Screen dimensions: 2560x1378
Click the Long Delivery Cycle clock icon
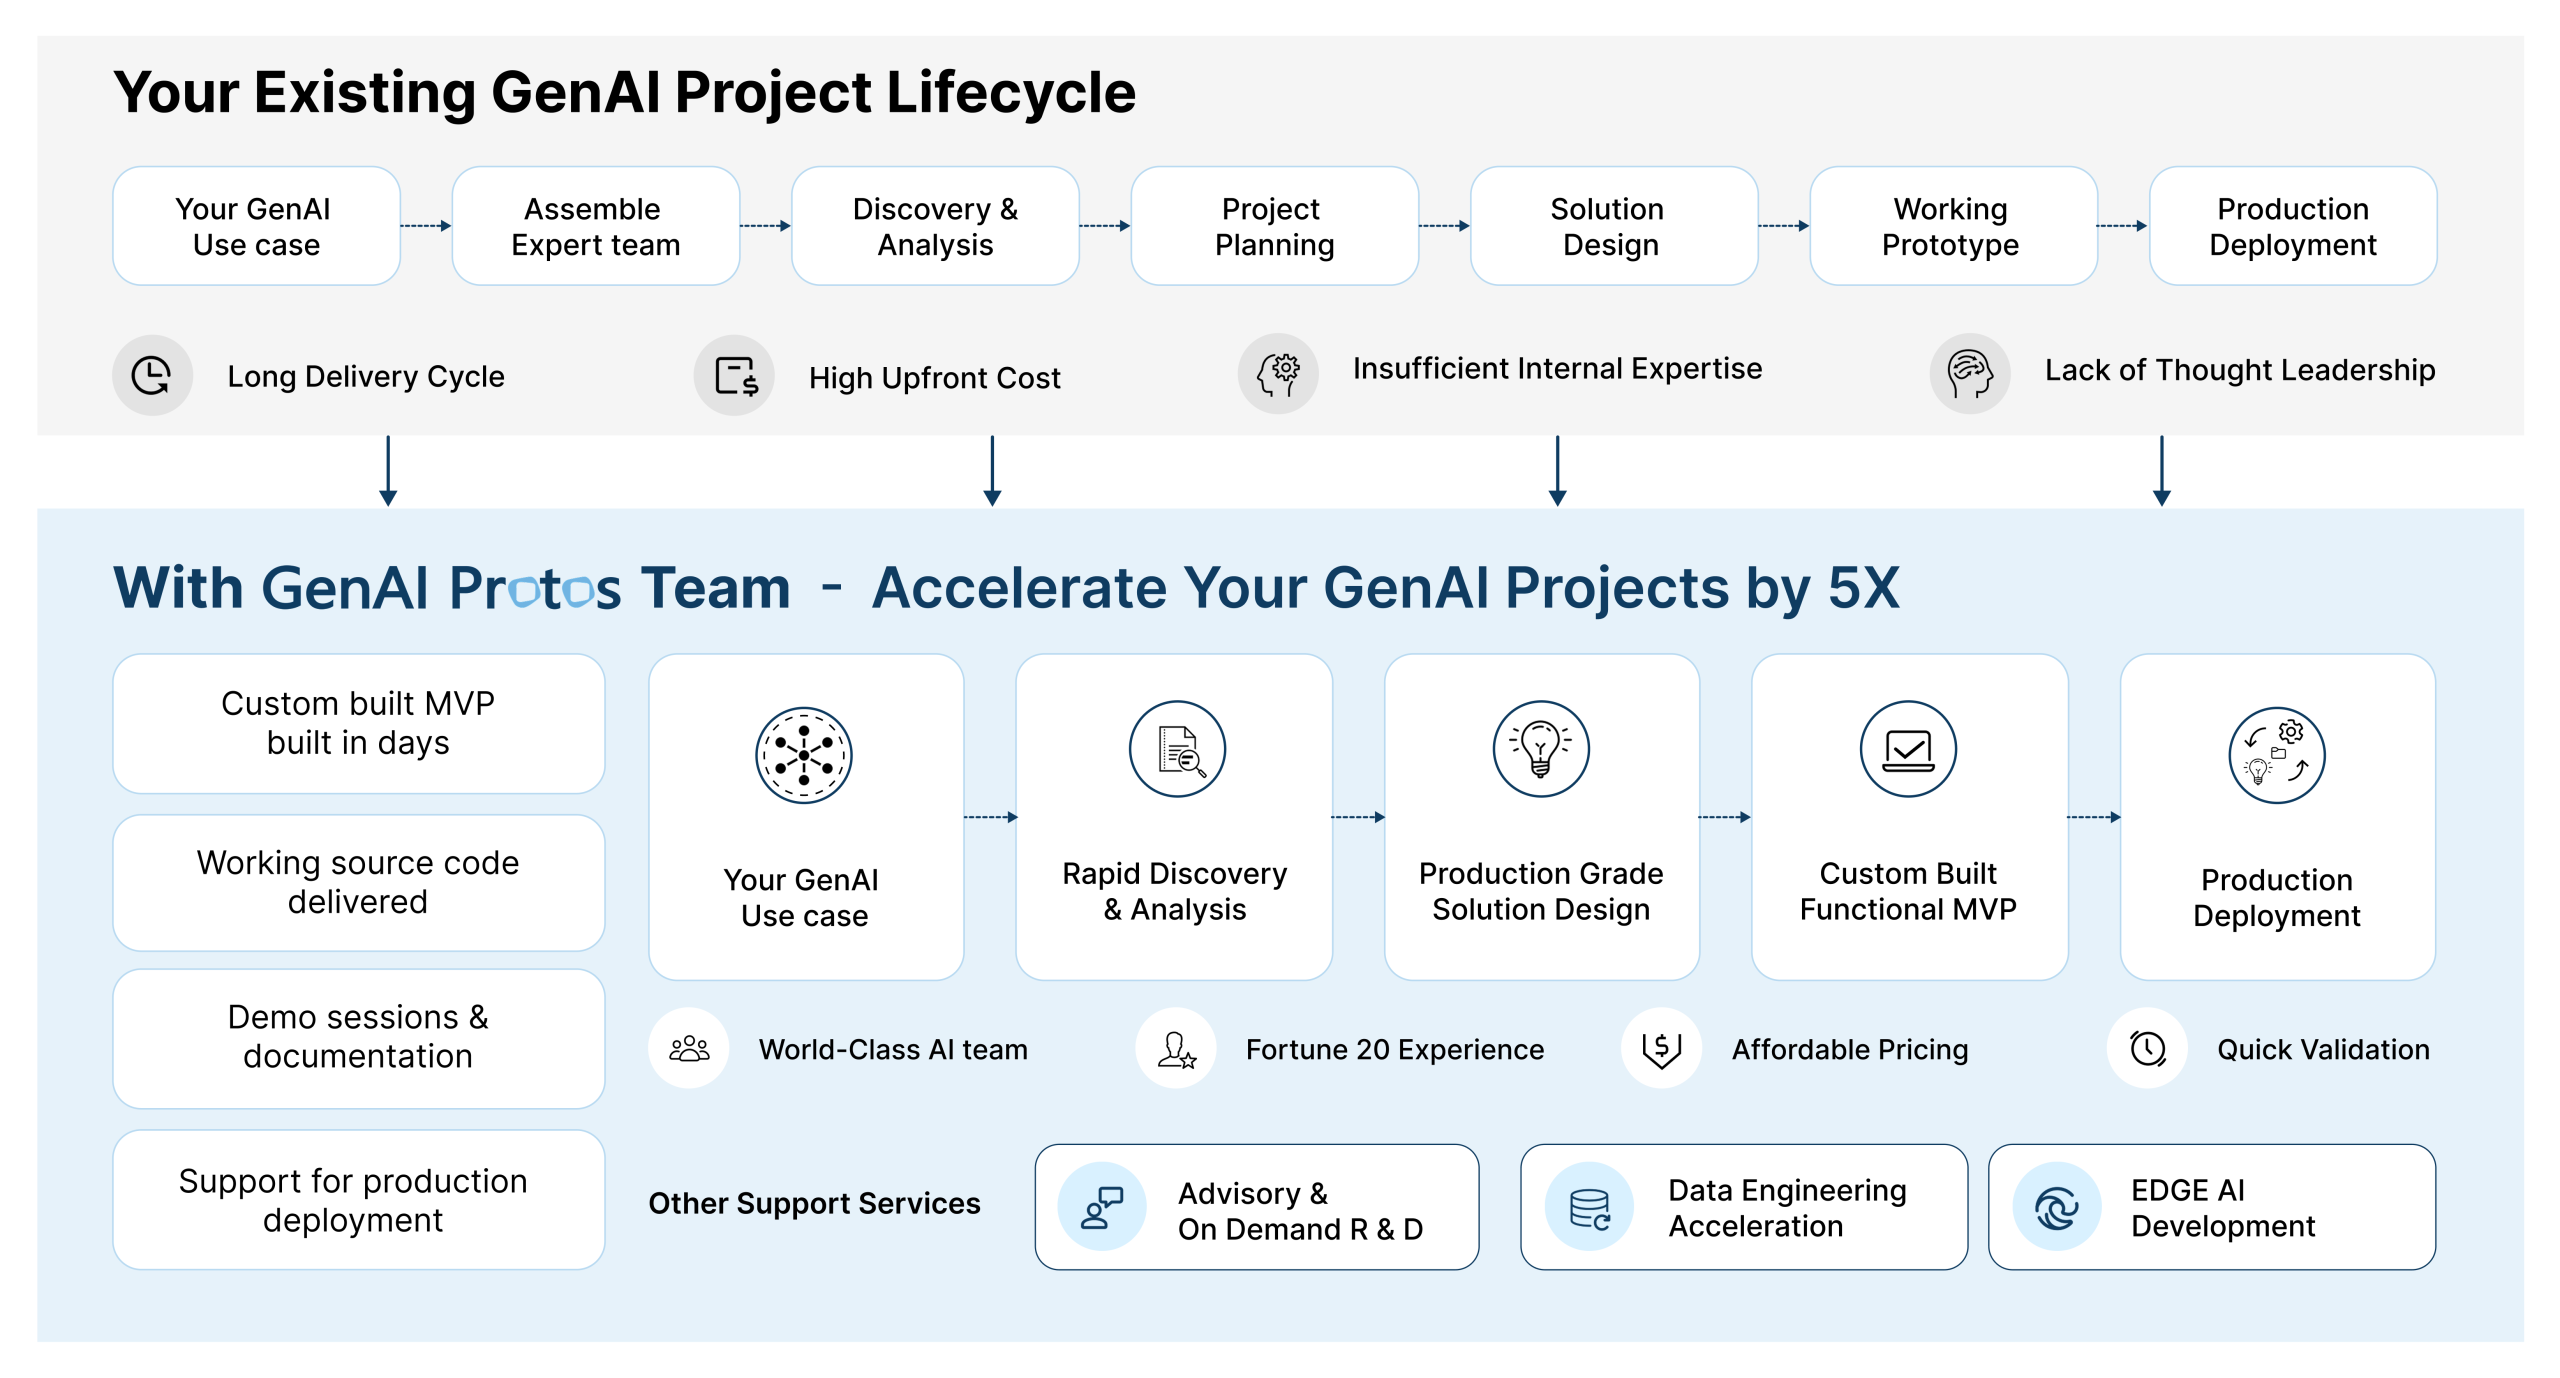152,376
